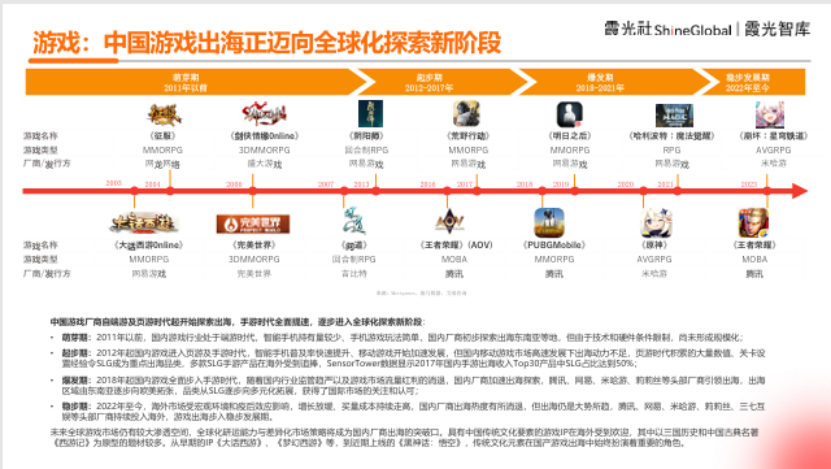
Task: Open the PUBG Mobile game icon
Action: click(549, 222)
